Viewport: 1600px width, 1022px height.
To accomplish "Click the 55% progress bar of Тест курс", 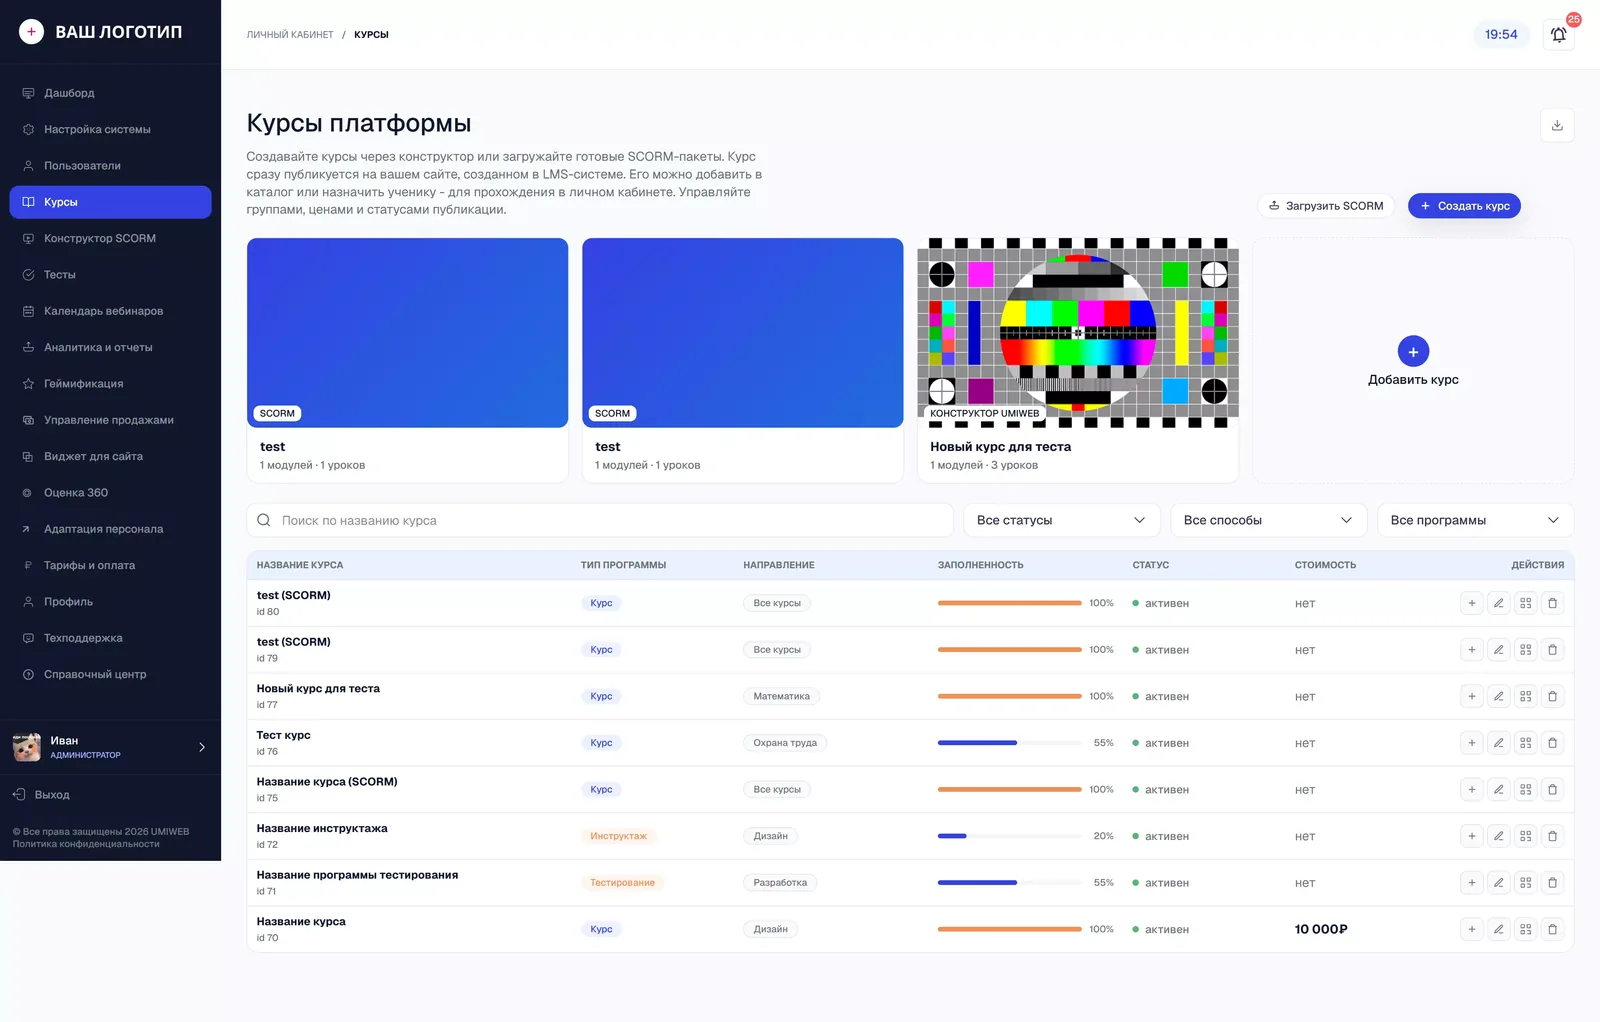I will [1009, 743].
